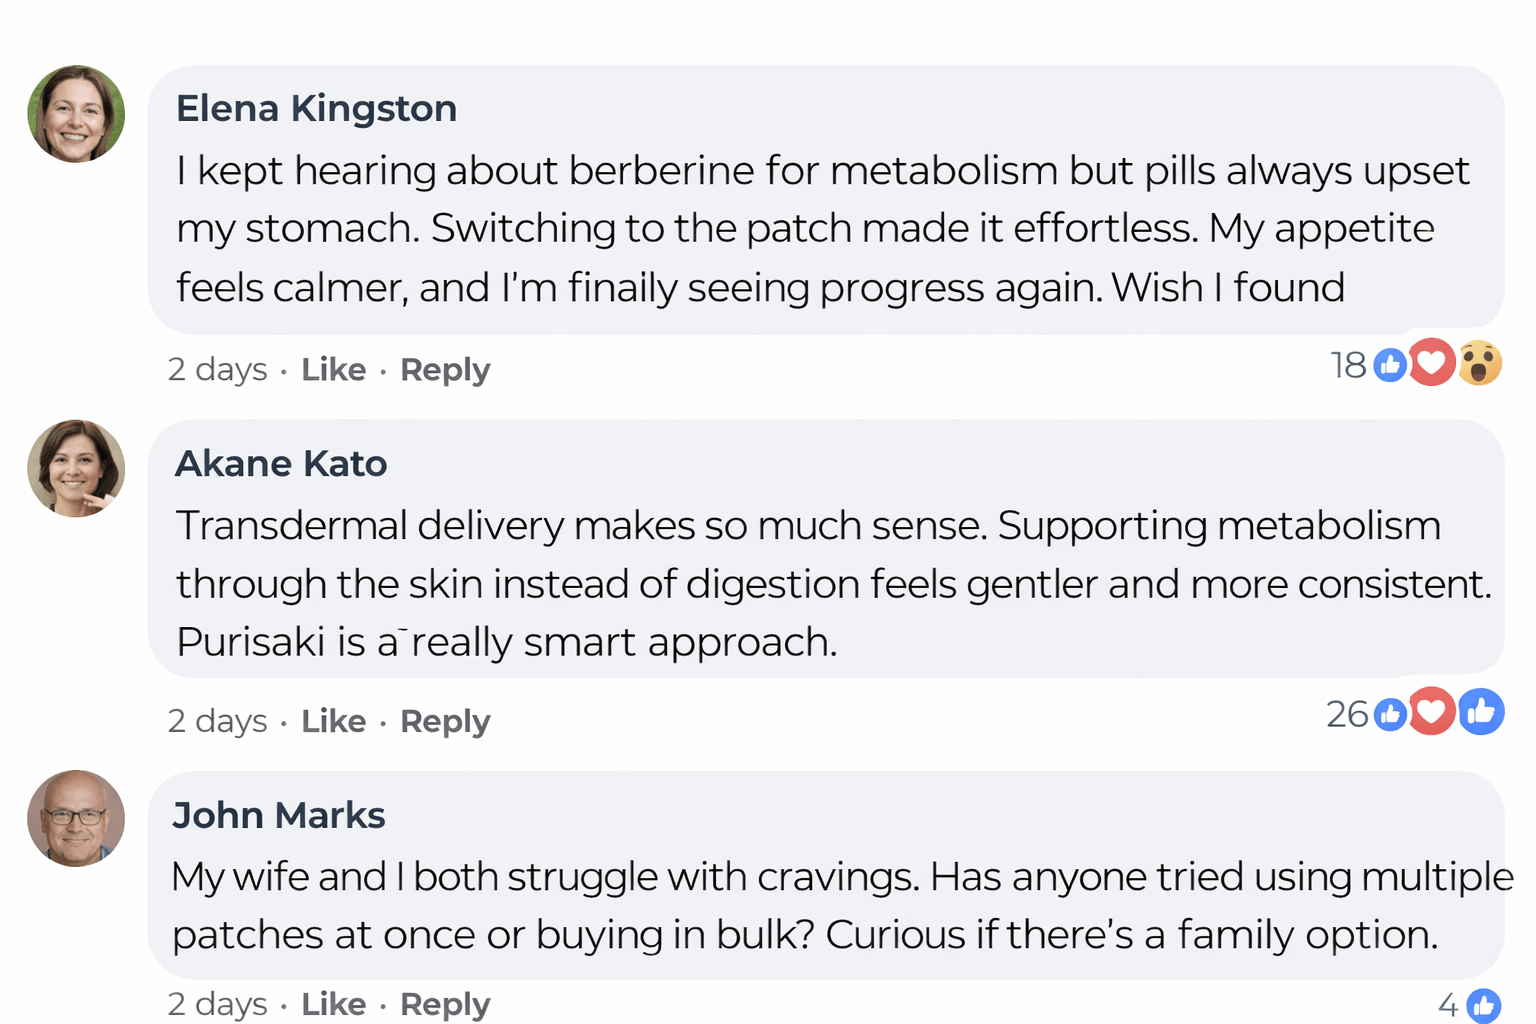The height and width of the screenshot is (1024, 1536).
Task: Visit Akane Kato's profile name link
Action: 281,464
